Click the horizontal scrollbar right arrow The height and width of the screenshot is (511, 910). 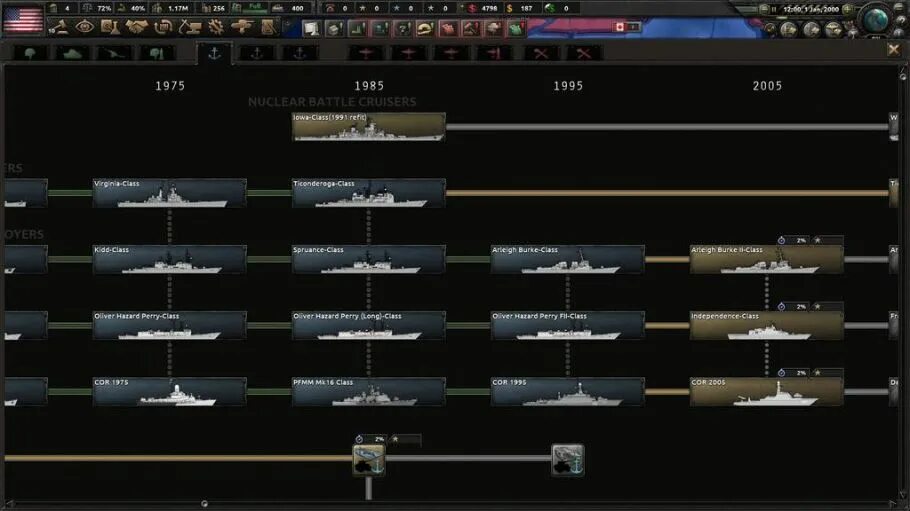pos(893,503)
